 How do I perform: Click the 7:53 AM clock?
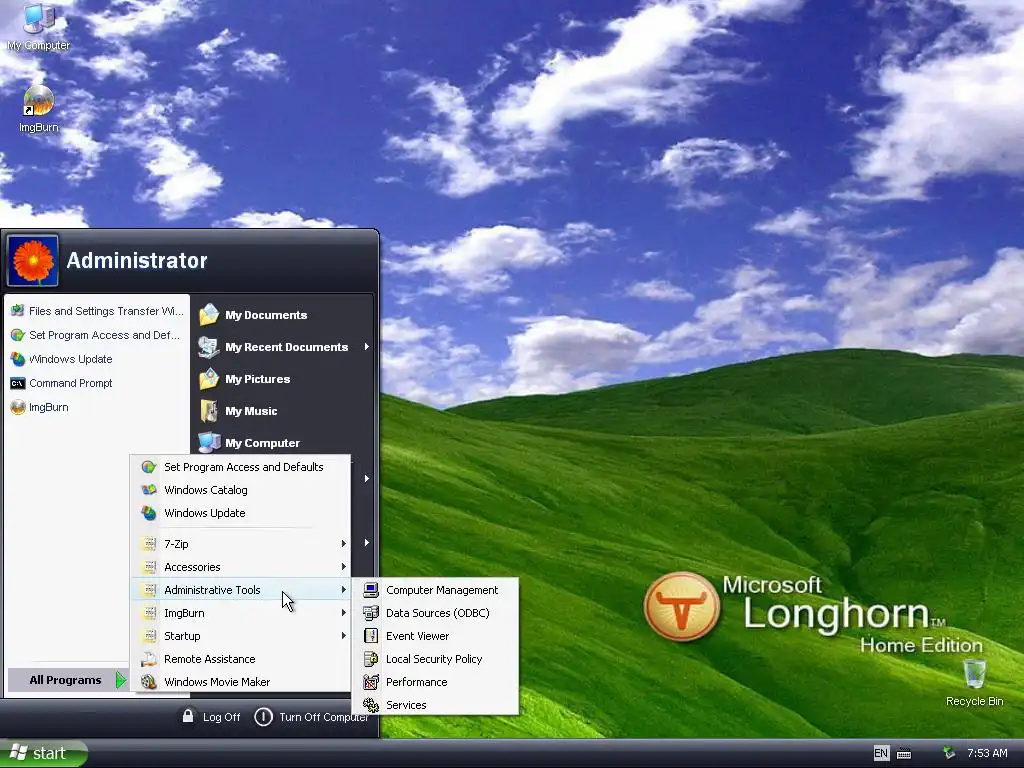coord(987,754)
